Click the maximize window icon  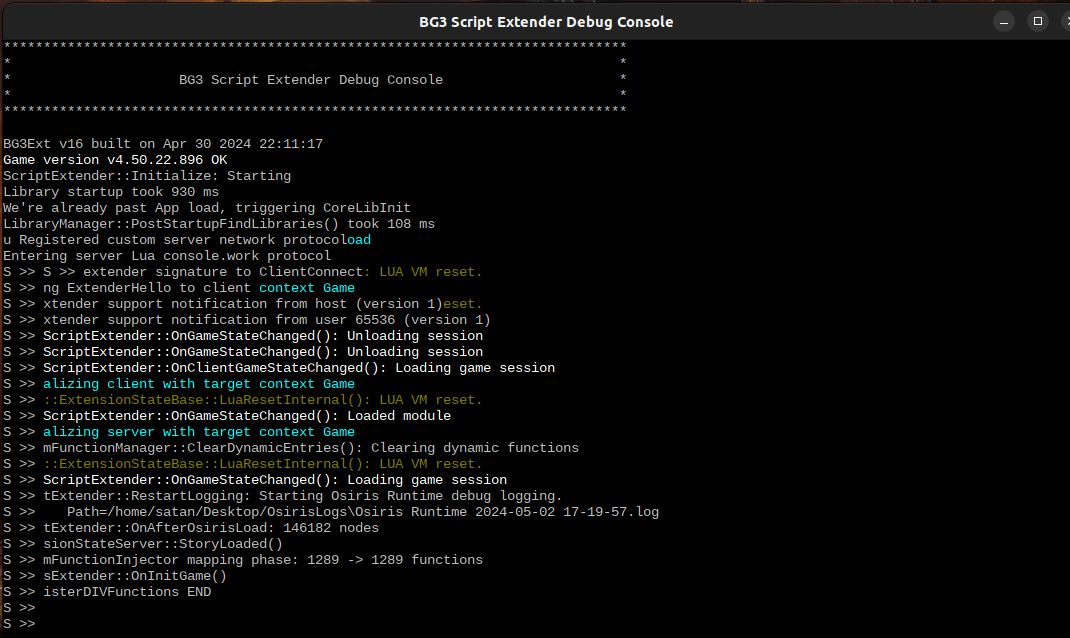[1037, 20]
